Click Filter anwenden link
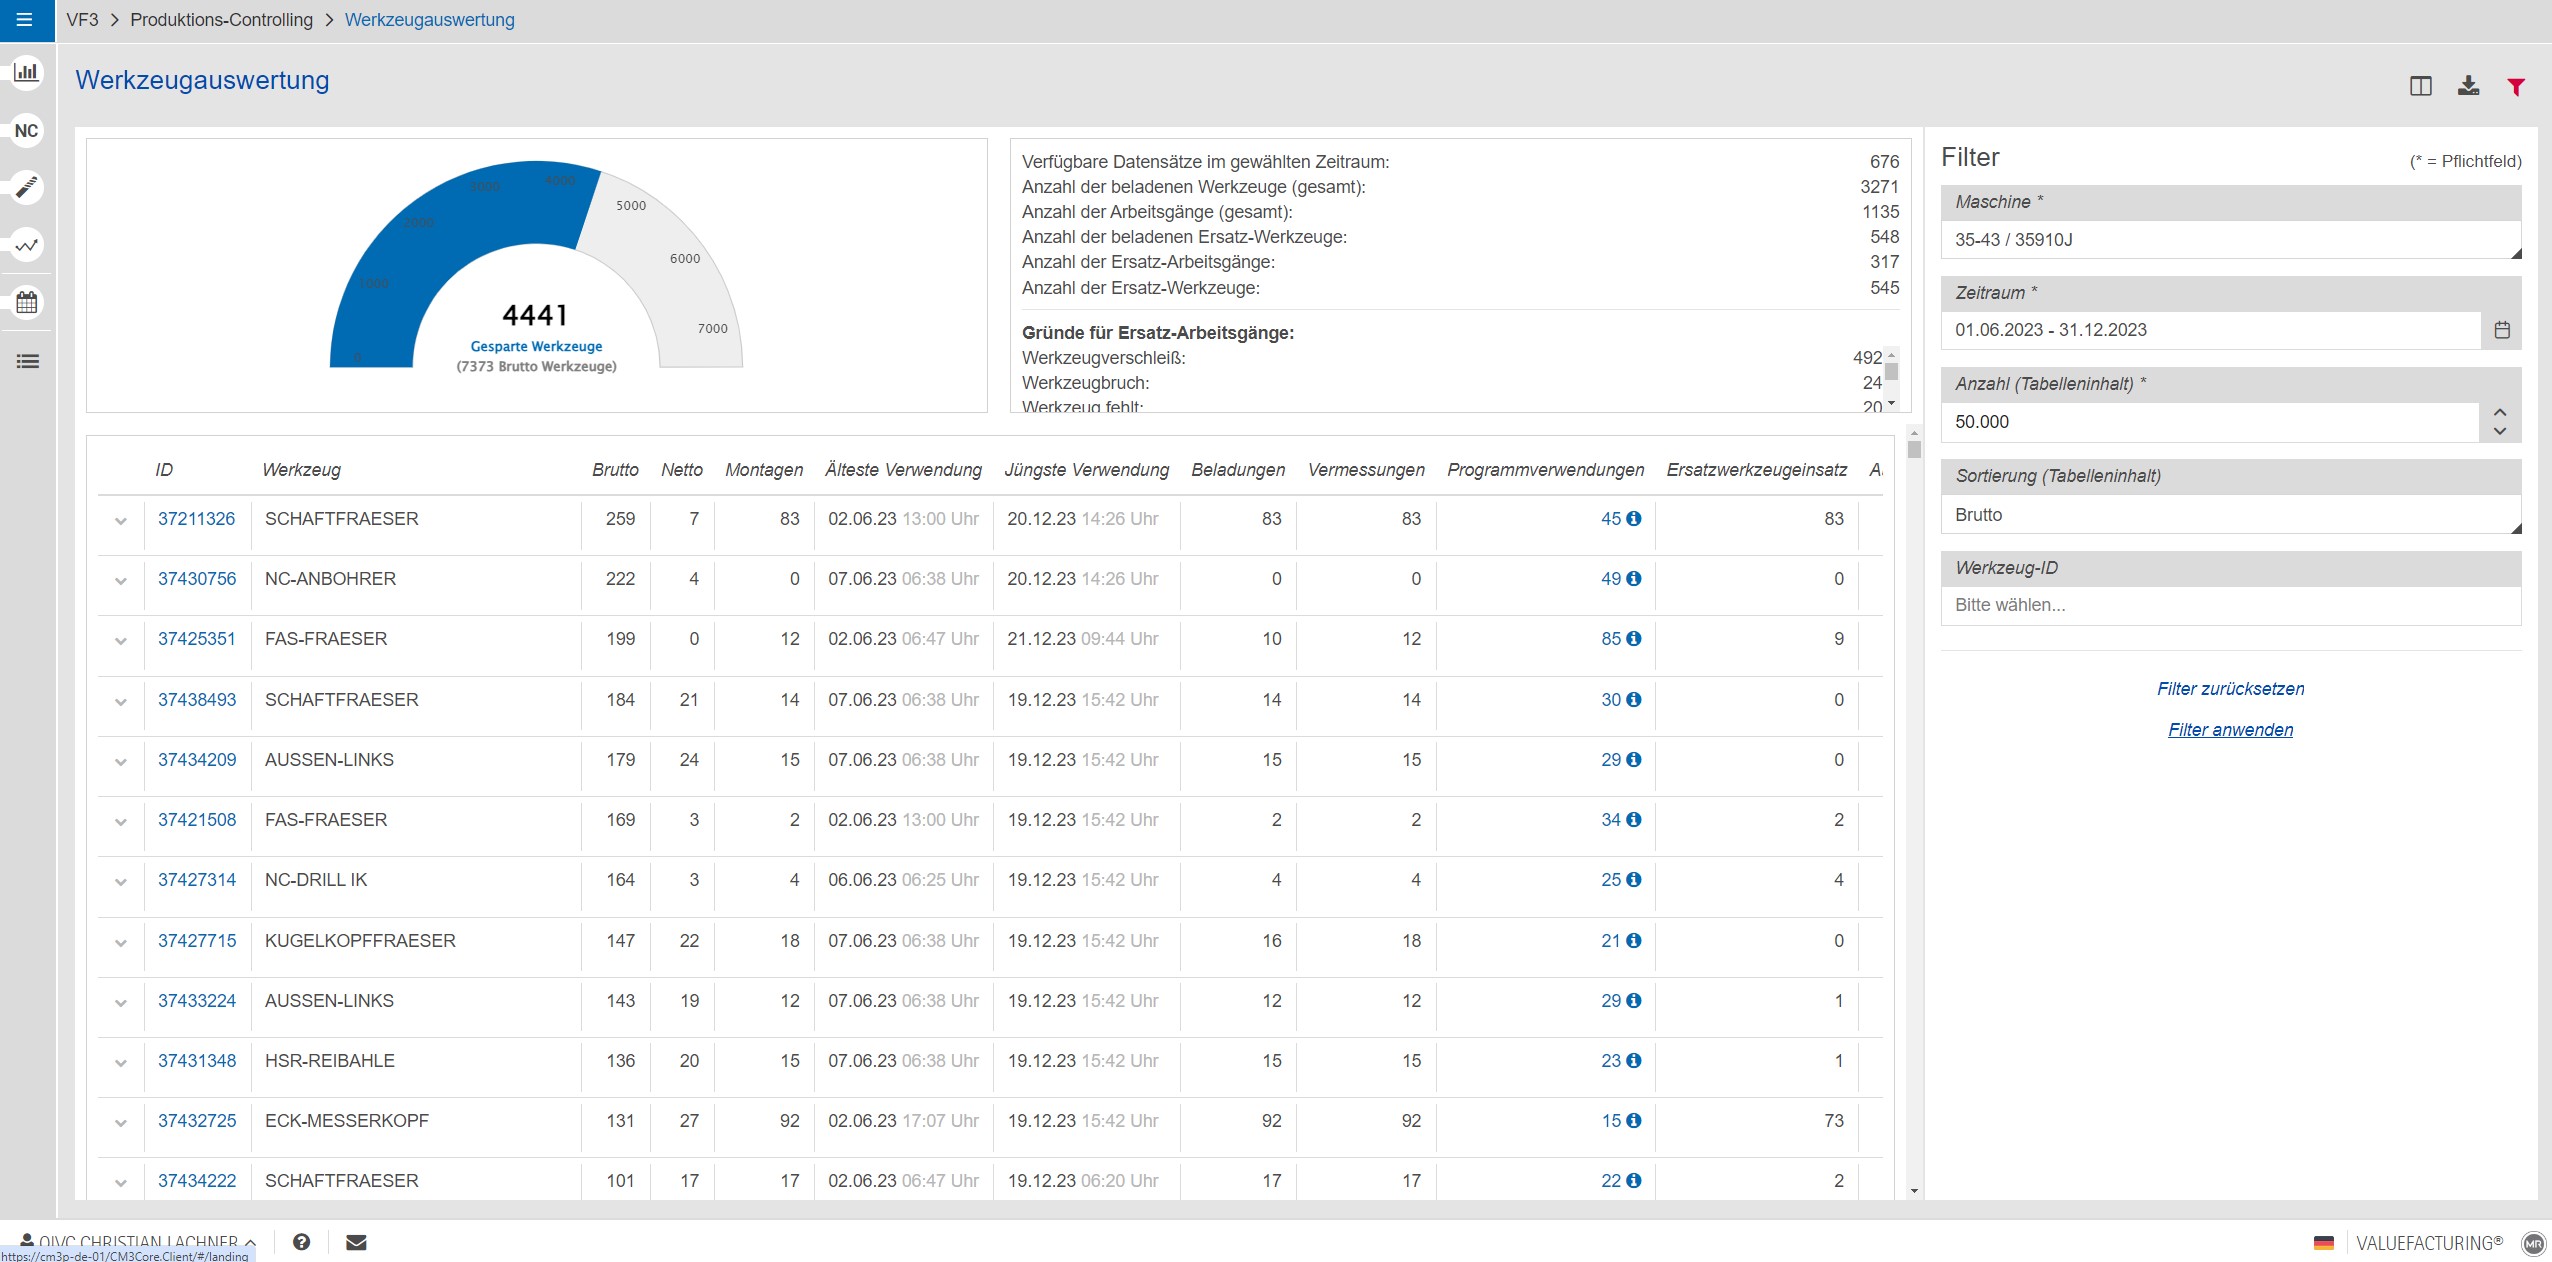 tap(2230, 730)
